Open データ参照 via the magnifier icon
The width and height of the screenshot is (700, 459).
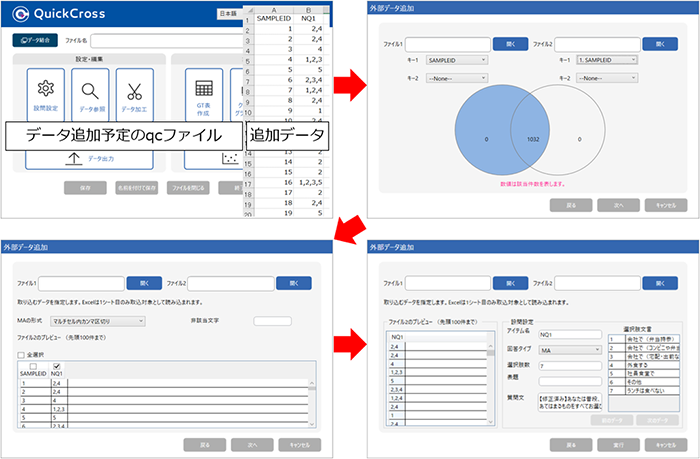click(90, 91)
